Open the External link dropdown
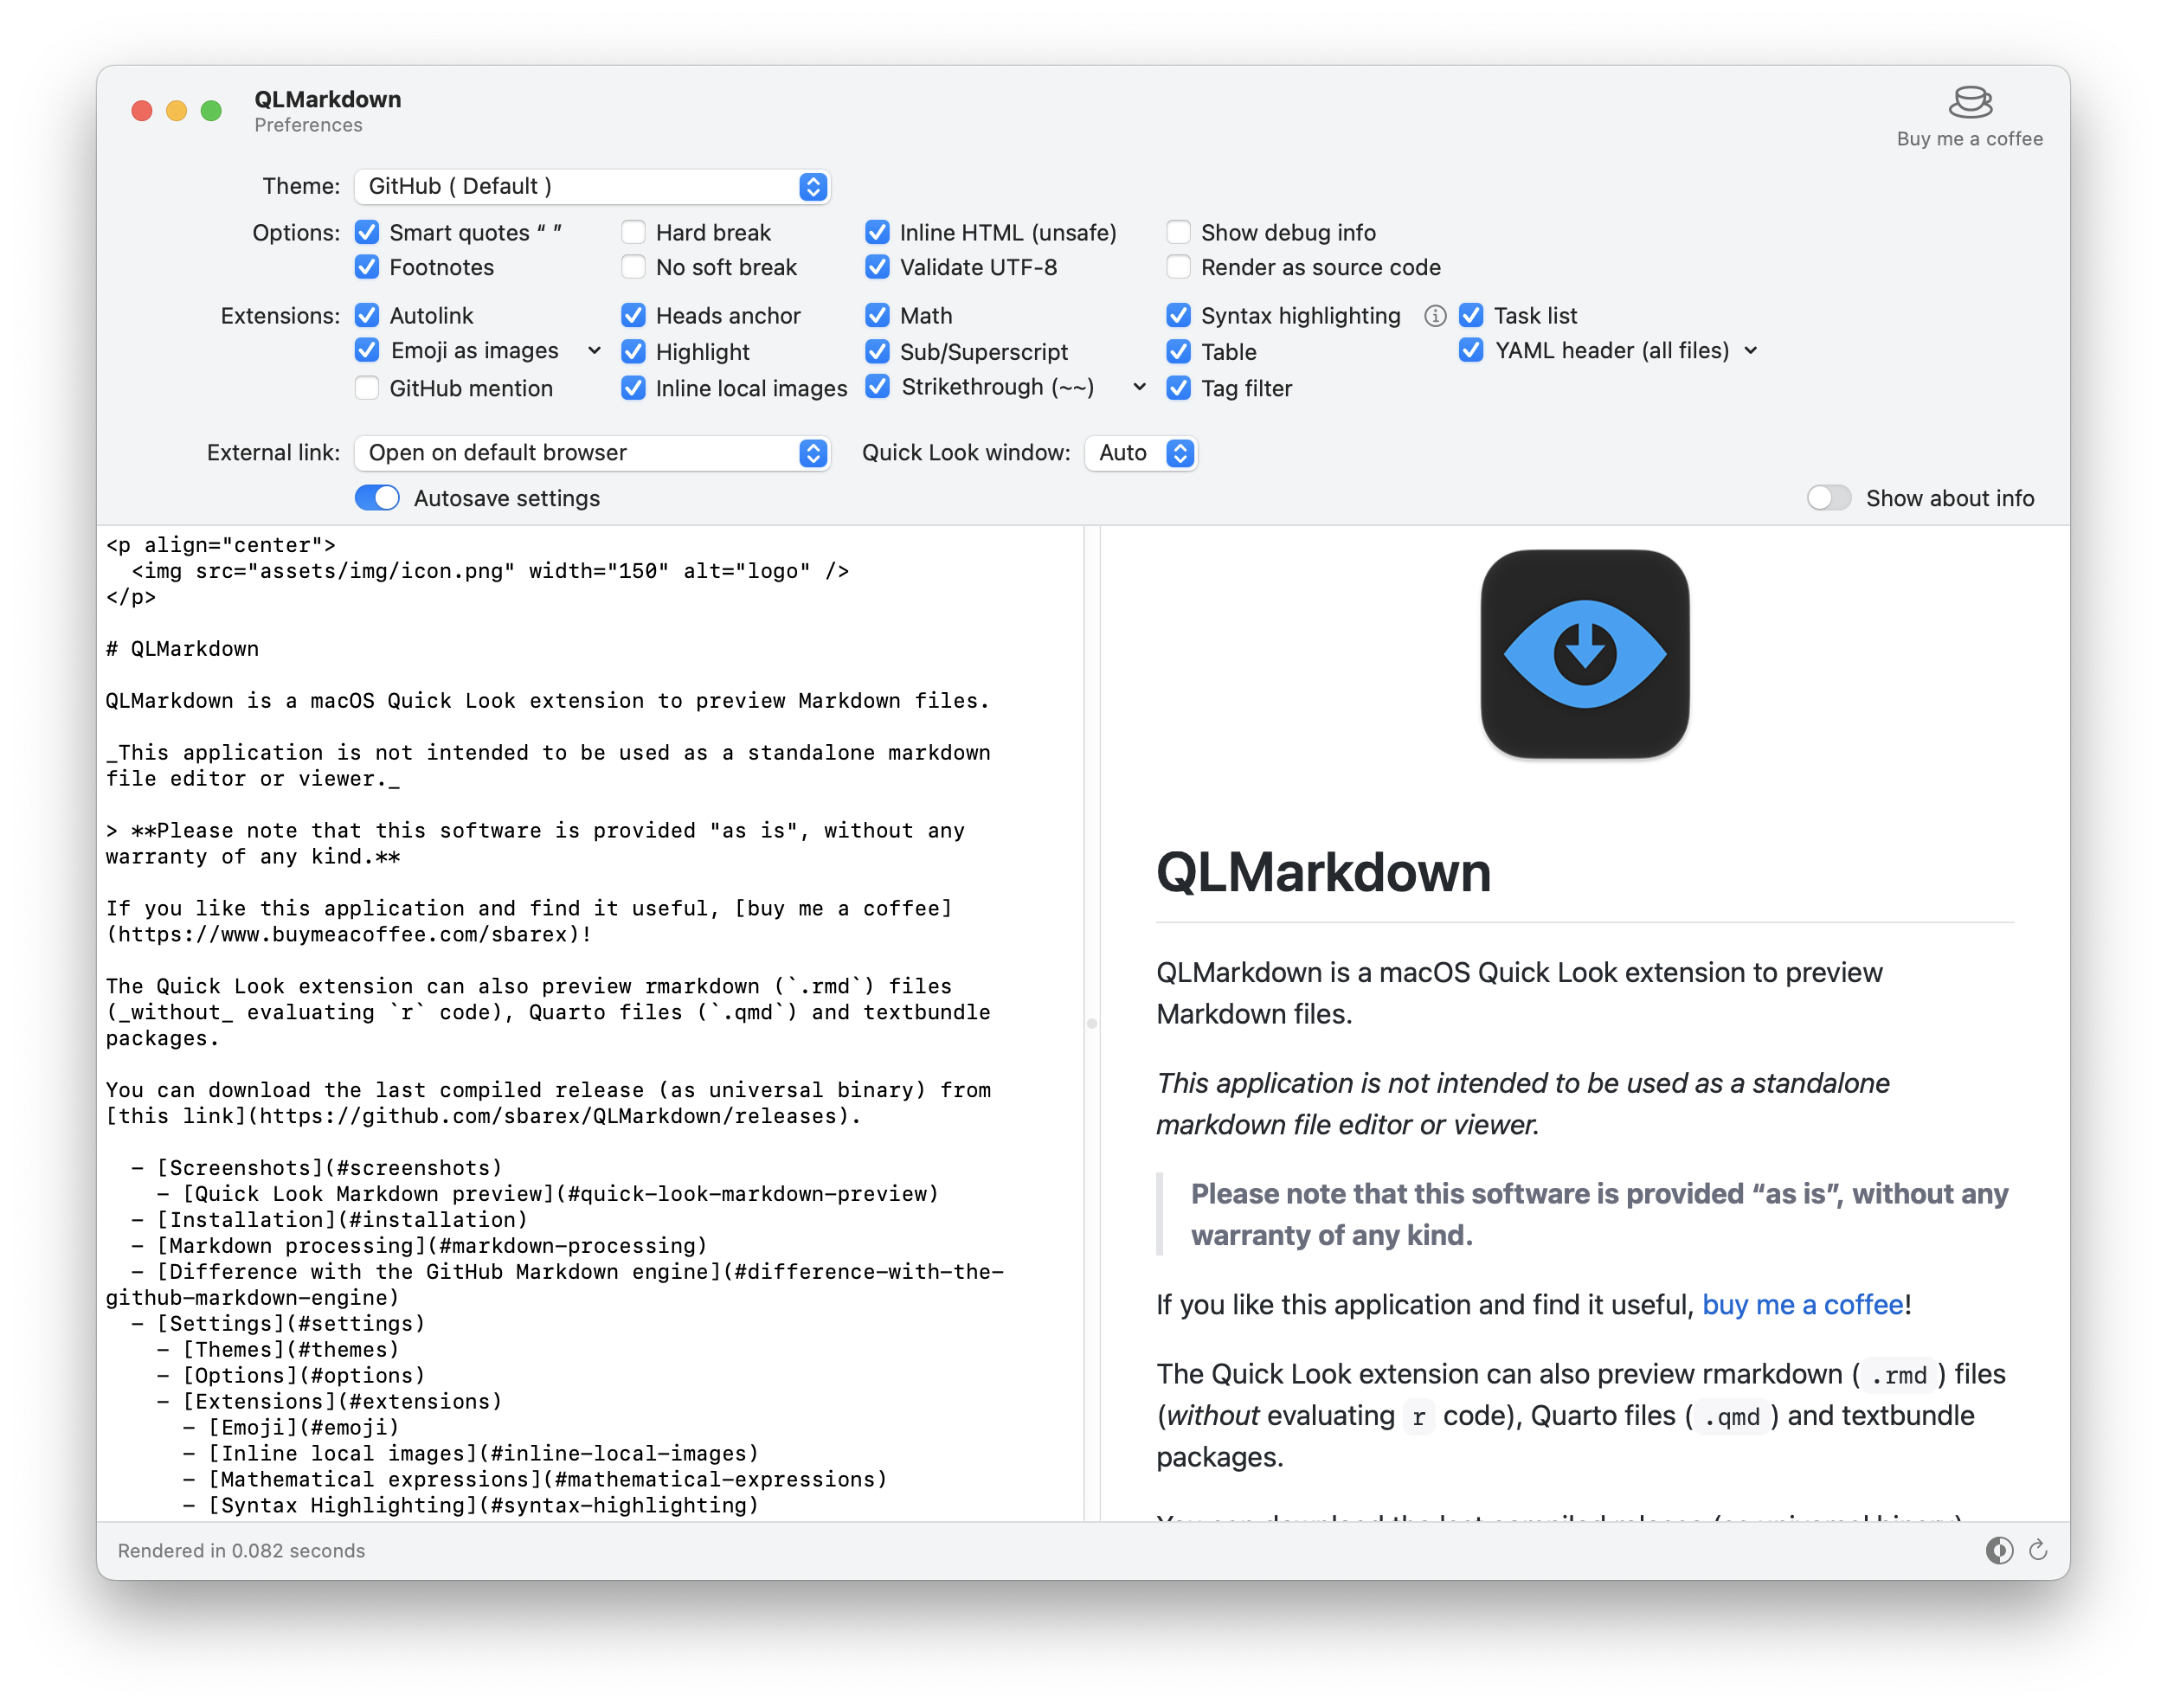Screen dimensions: 2167x1708 (592, 453)
